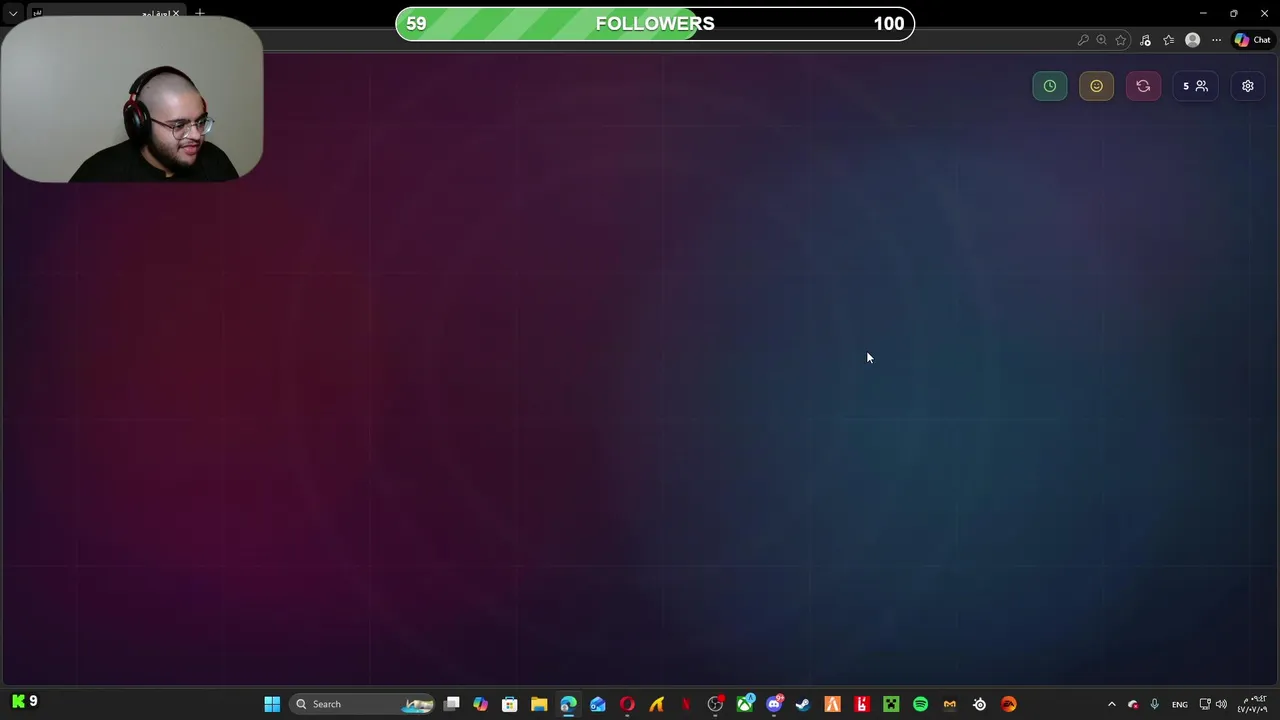Show hidden system tray icons
The image size is (1280, 720).
point(1111,704)
